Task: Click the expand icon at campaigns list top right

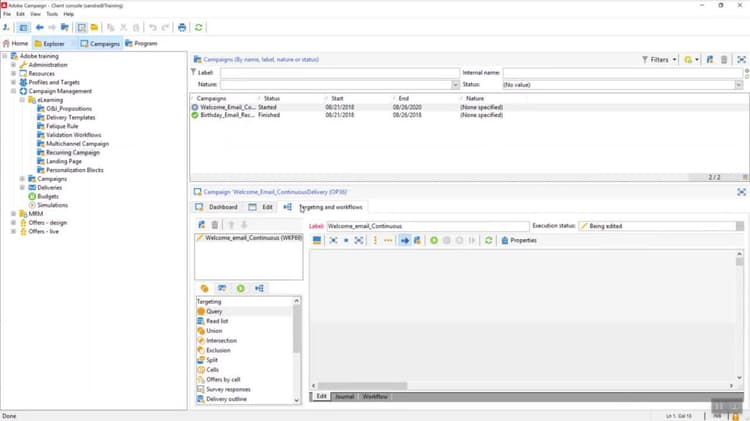Action: [x=741, y=60]
